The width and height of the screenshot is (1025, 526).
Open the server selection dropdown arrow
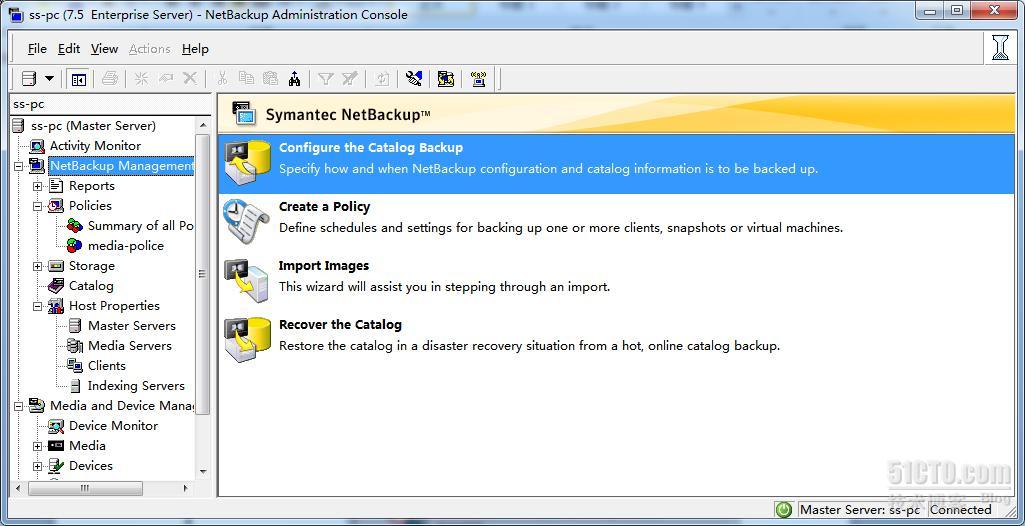point(50,79)
